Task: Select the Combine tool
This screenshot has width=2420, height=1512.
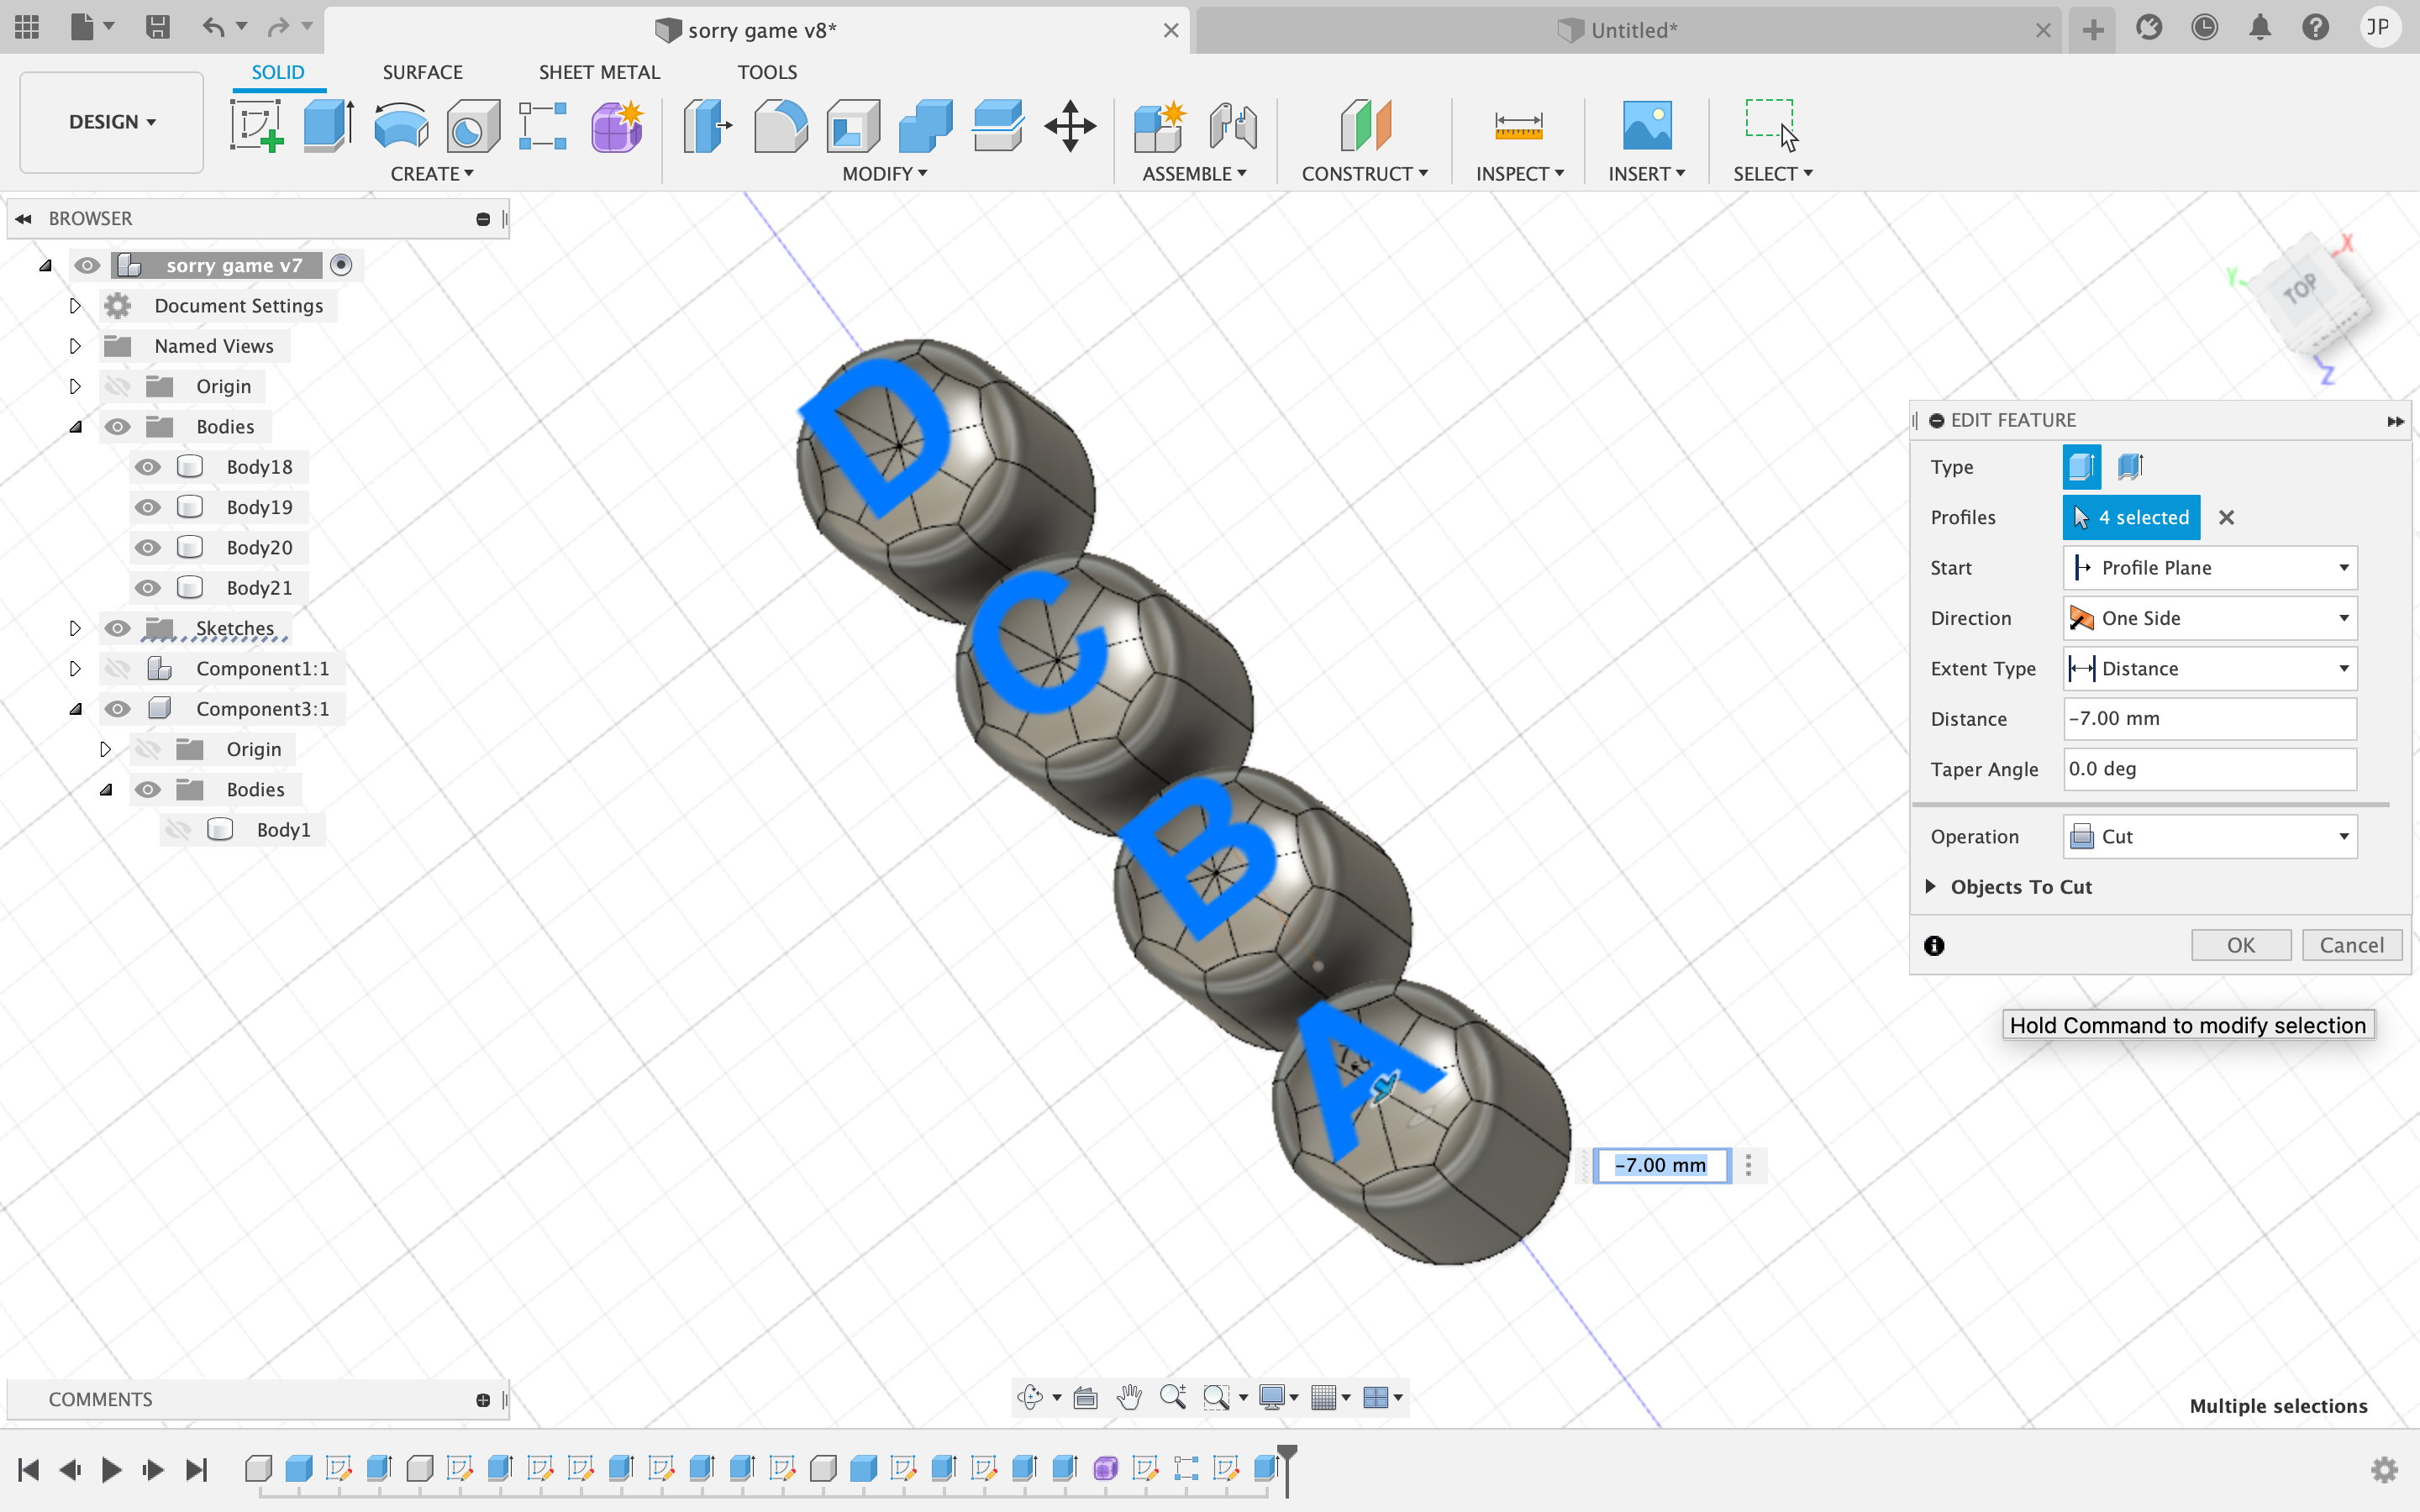Action: point(925,125)
